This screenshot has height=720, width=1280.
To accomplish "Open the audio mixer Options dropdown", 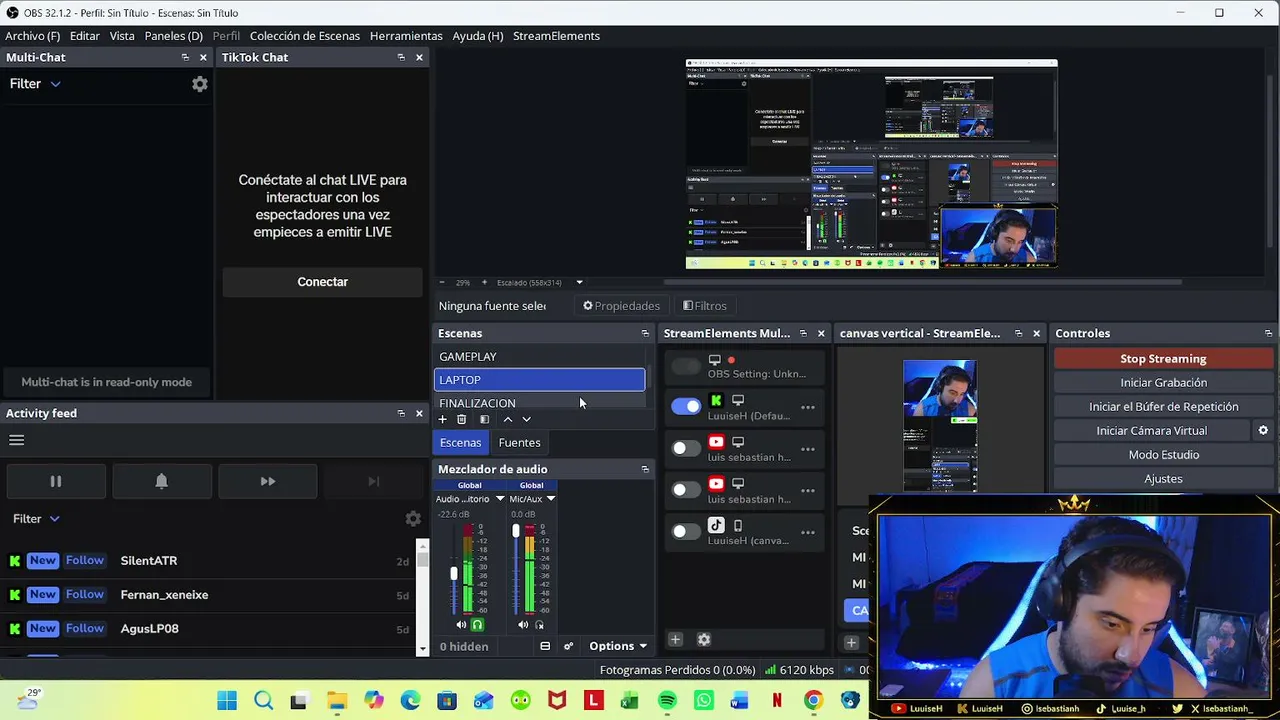I will coord(618,646).
